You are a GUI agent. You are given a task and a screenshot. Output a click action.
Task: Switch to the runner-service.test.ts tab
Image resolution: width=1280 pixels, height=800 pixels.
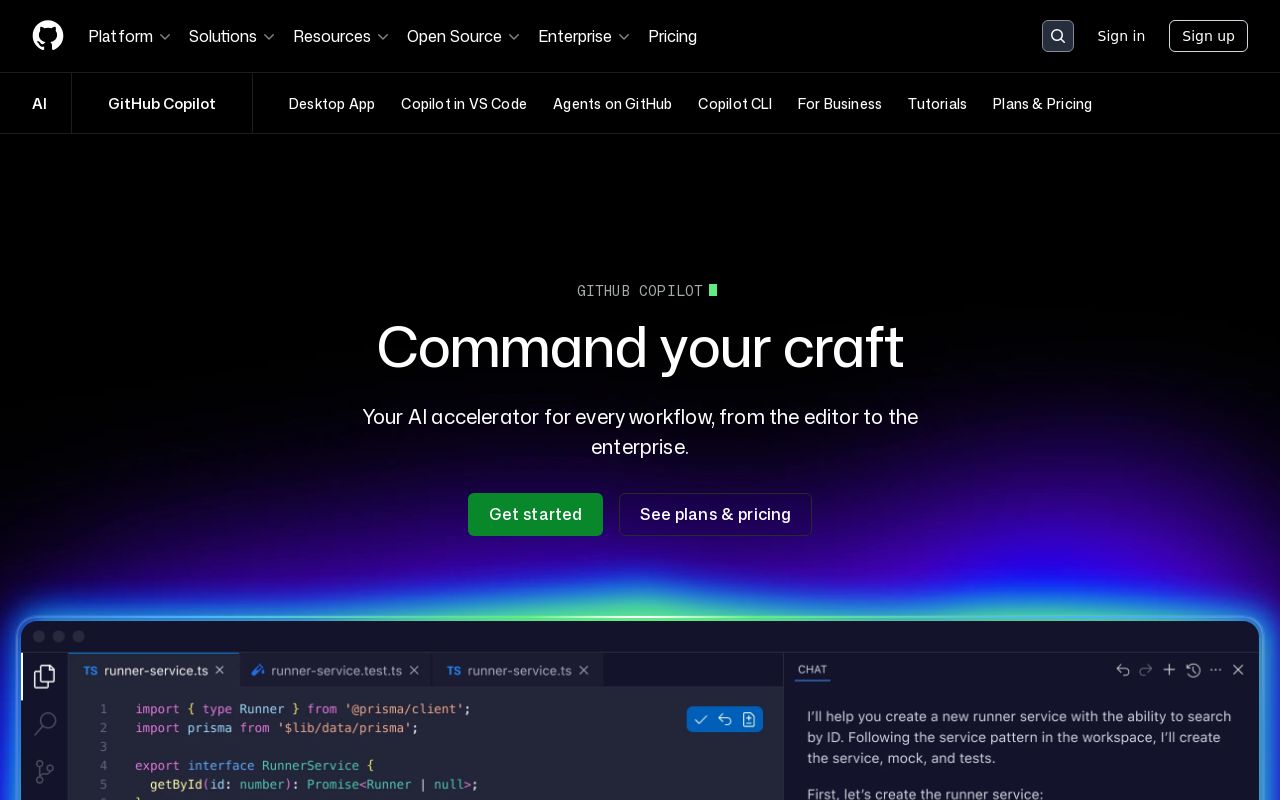336,670
